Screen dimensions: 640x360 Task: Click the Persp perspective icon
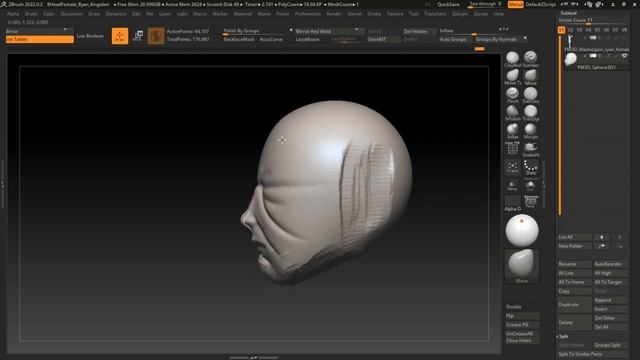click(x=531, y=202)
